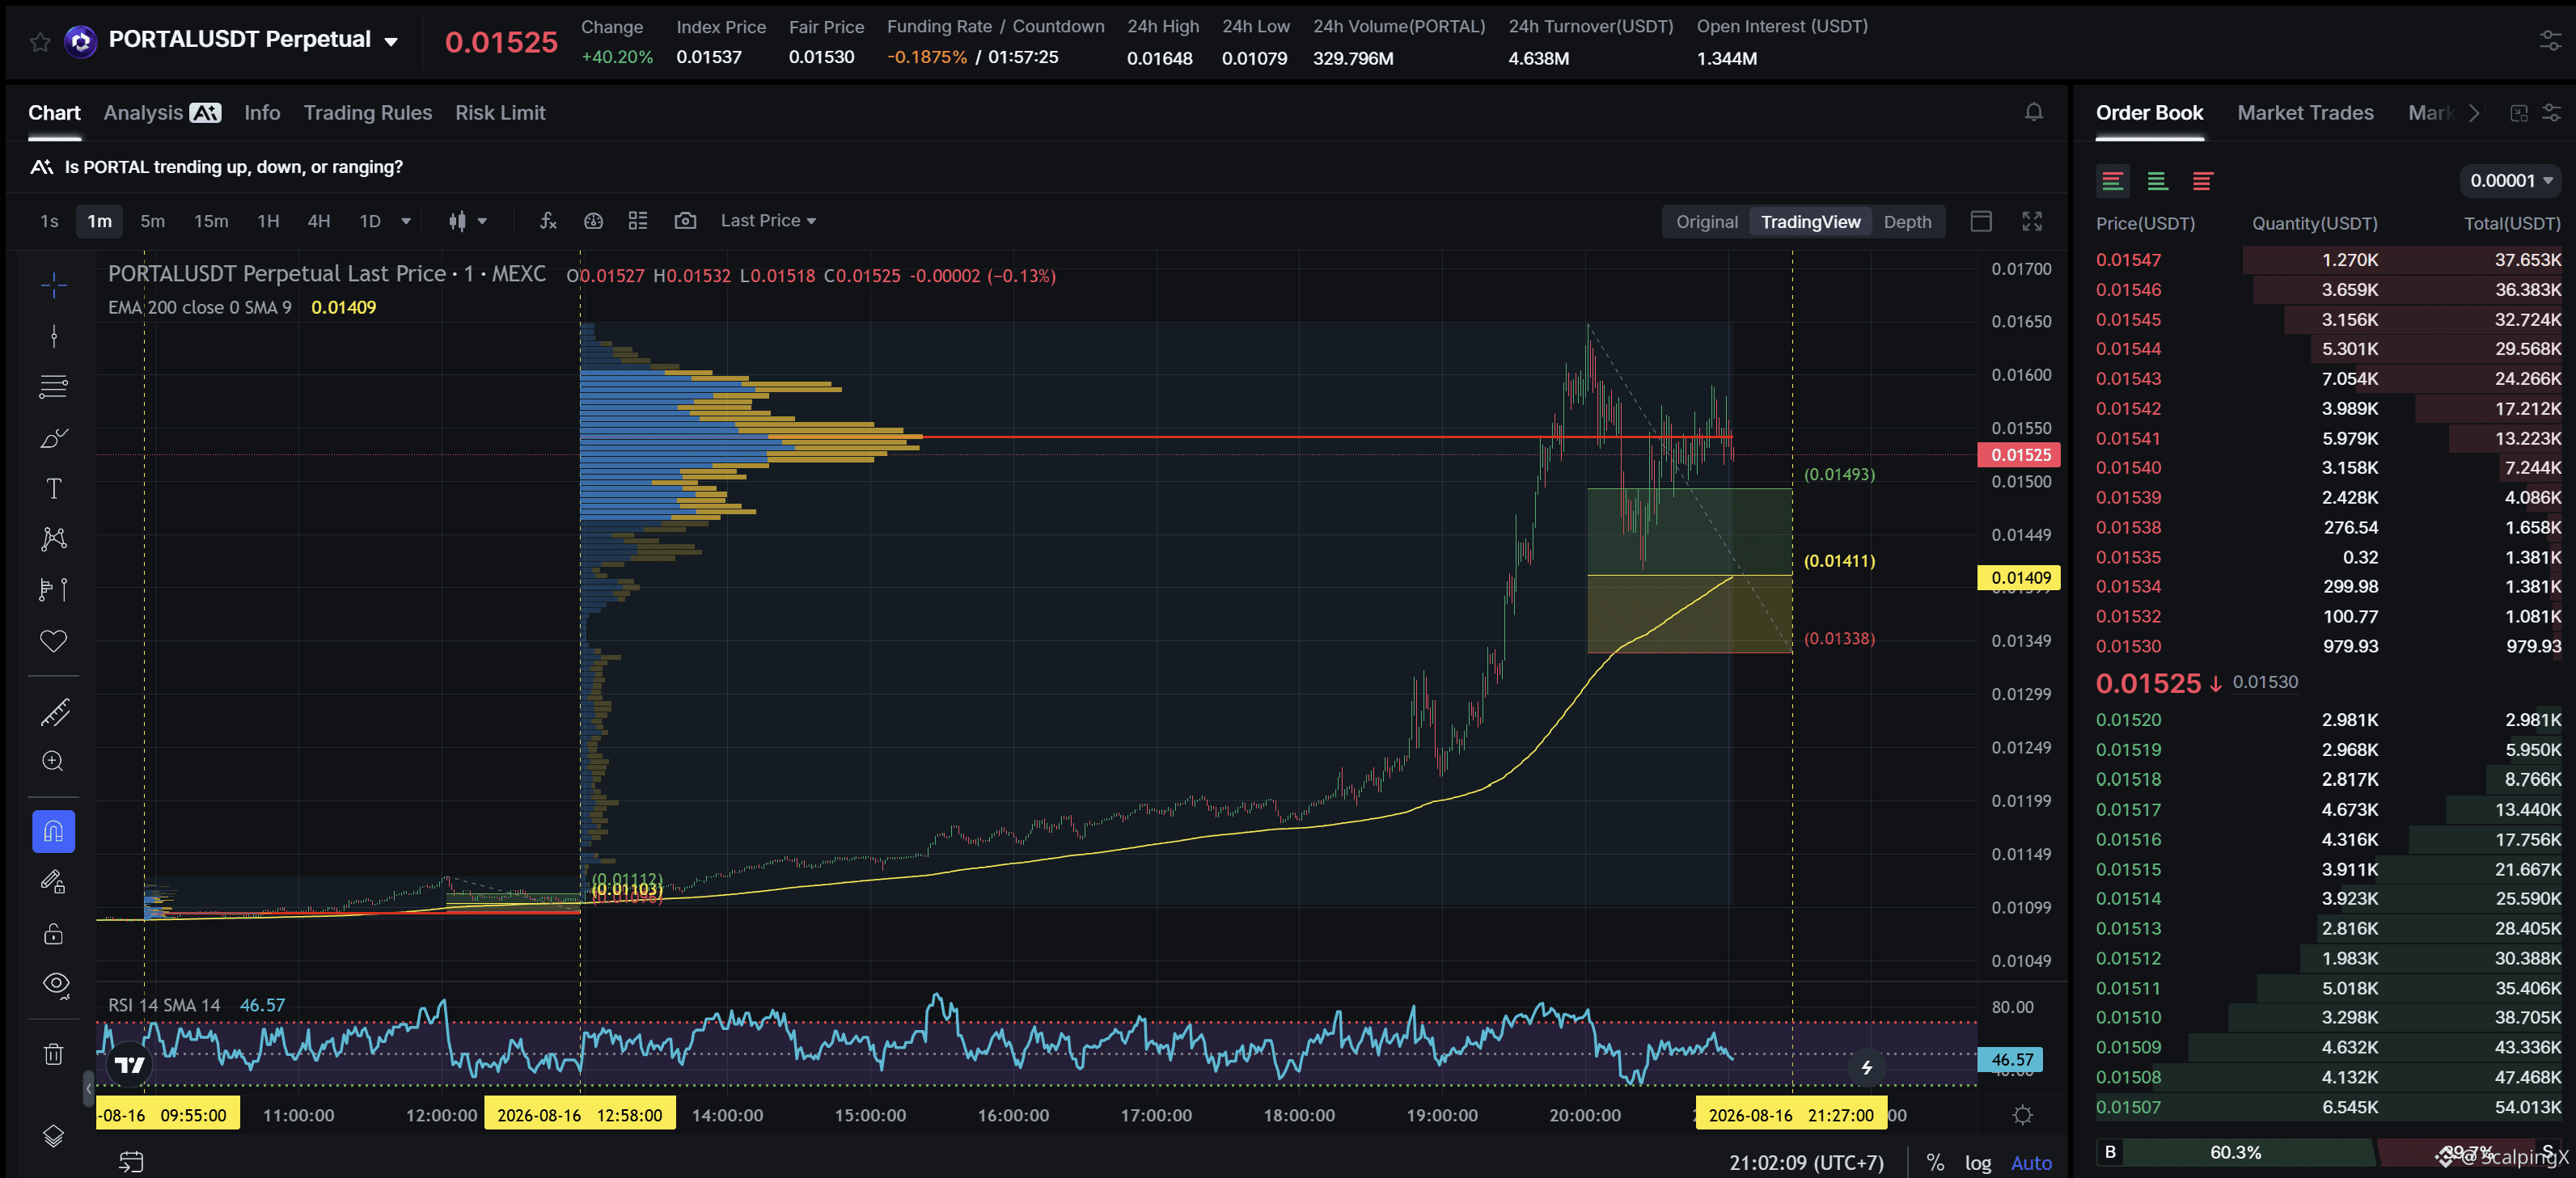
Task: Open the Trading Rules tab
Action: [368, 113]
